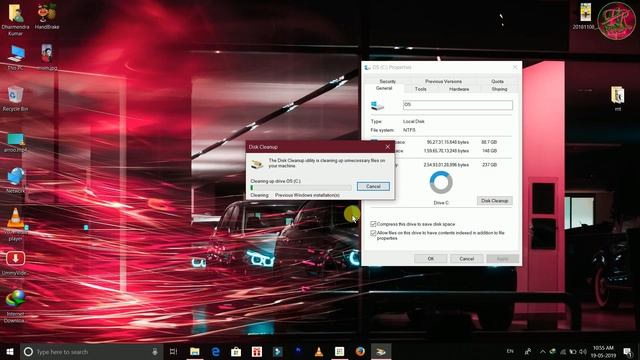Click the NTFS file system value
Viewport: 640px width, 360px height.
click(x=409, y=130)
